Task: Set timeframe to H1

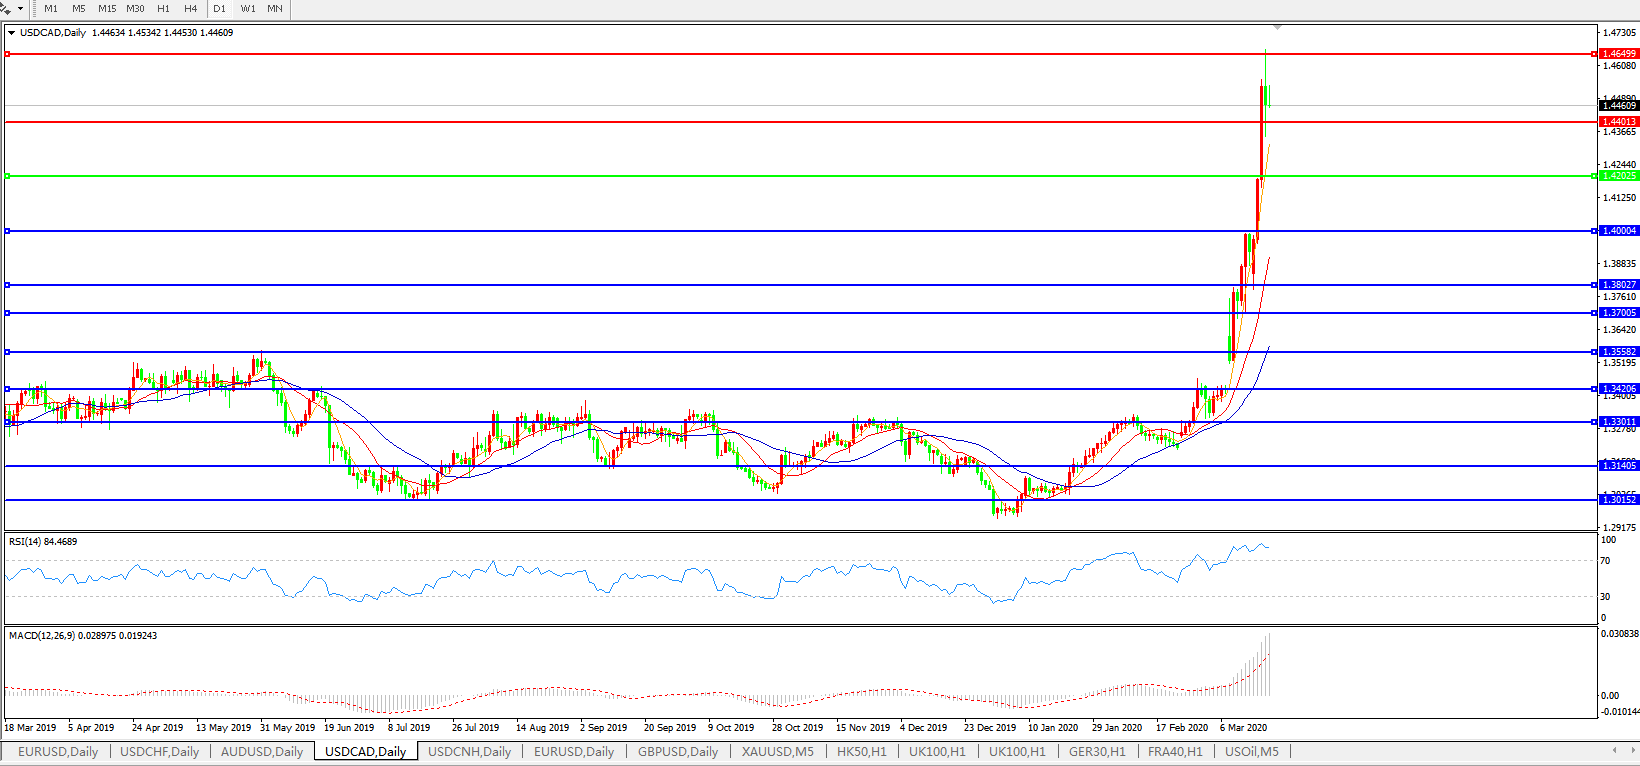Action: [x=163, y=8]
